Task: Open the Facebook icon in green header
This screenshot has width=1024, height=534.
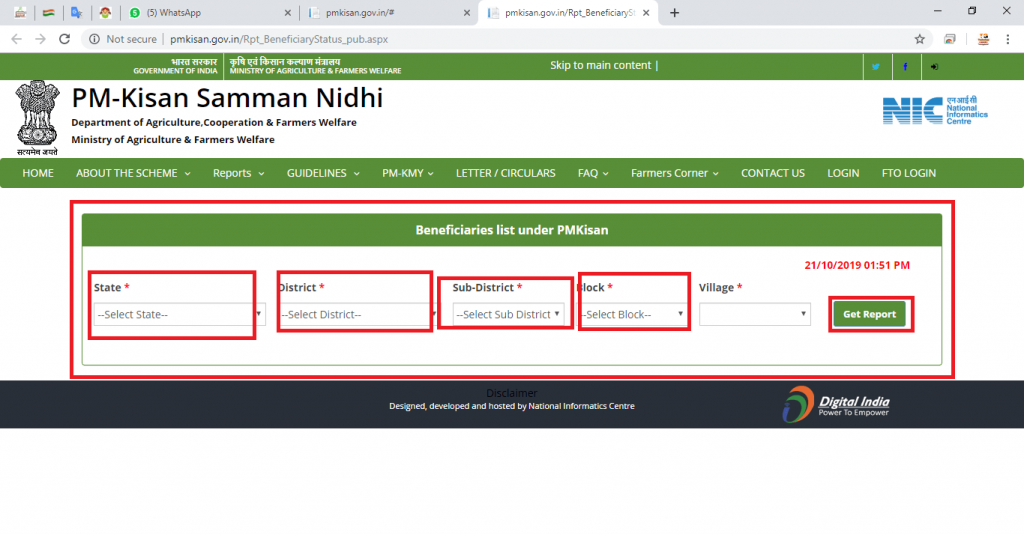Action: (x=905, y=67)
